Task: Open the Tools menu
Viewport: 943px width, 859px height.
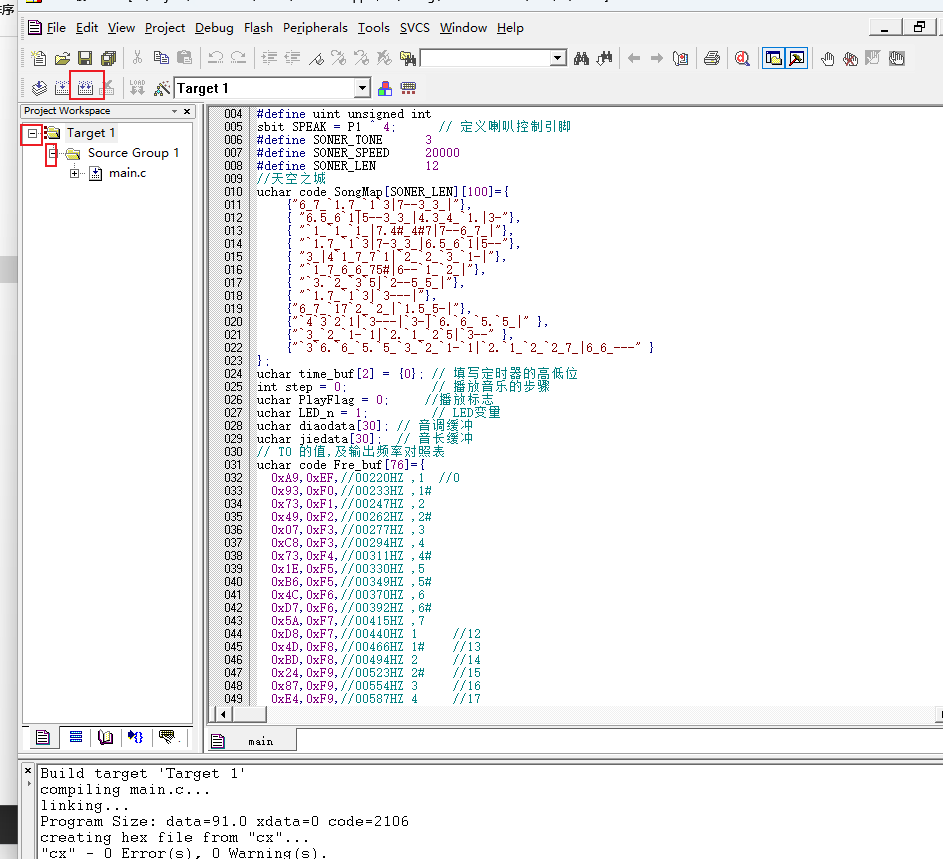Action: (373, 28)
